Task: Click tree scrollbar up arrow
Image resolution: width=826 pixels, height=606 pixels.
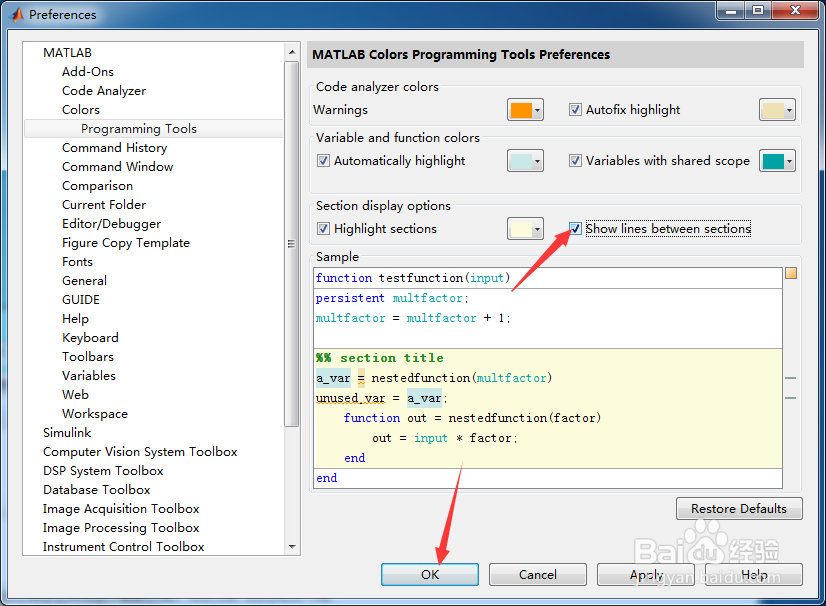Action: coord(292,52)
